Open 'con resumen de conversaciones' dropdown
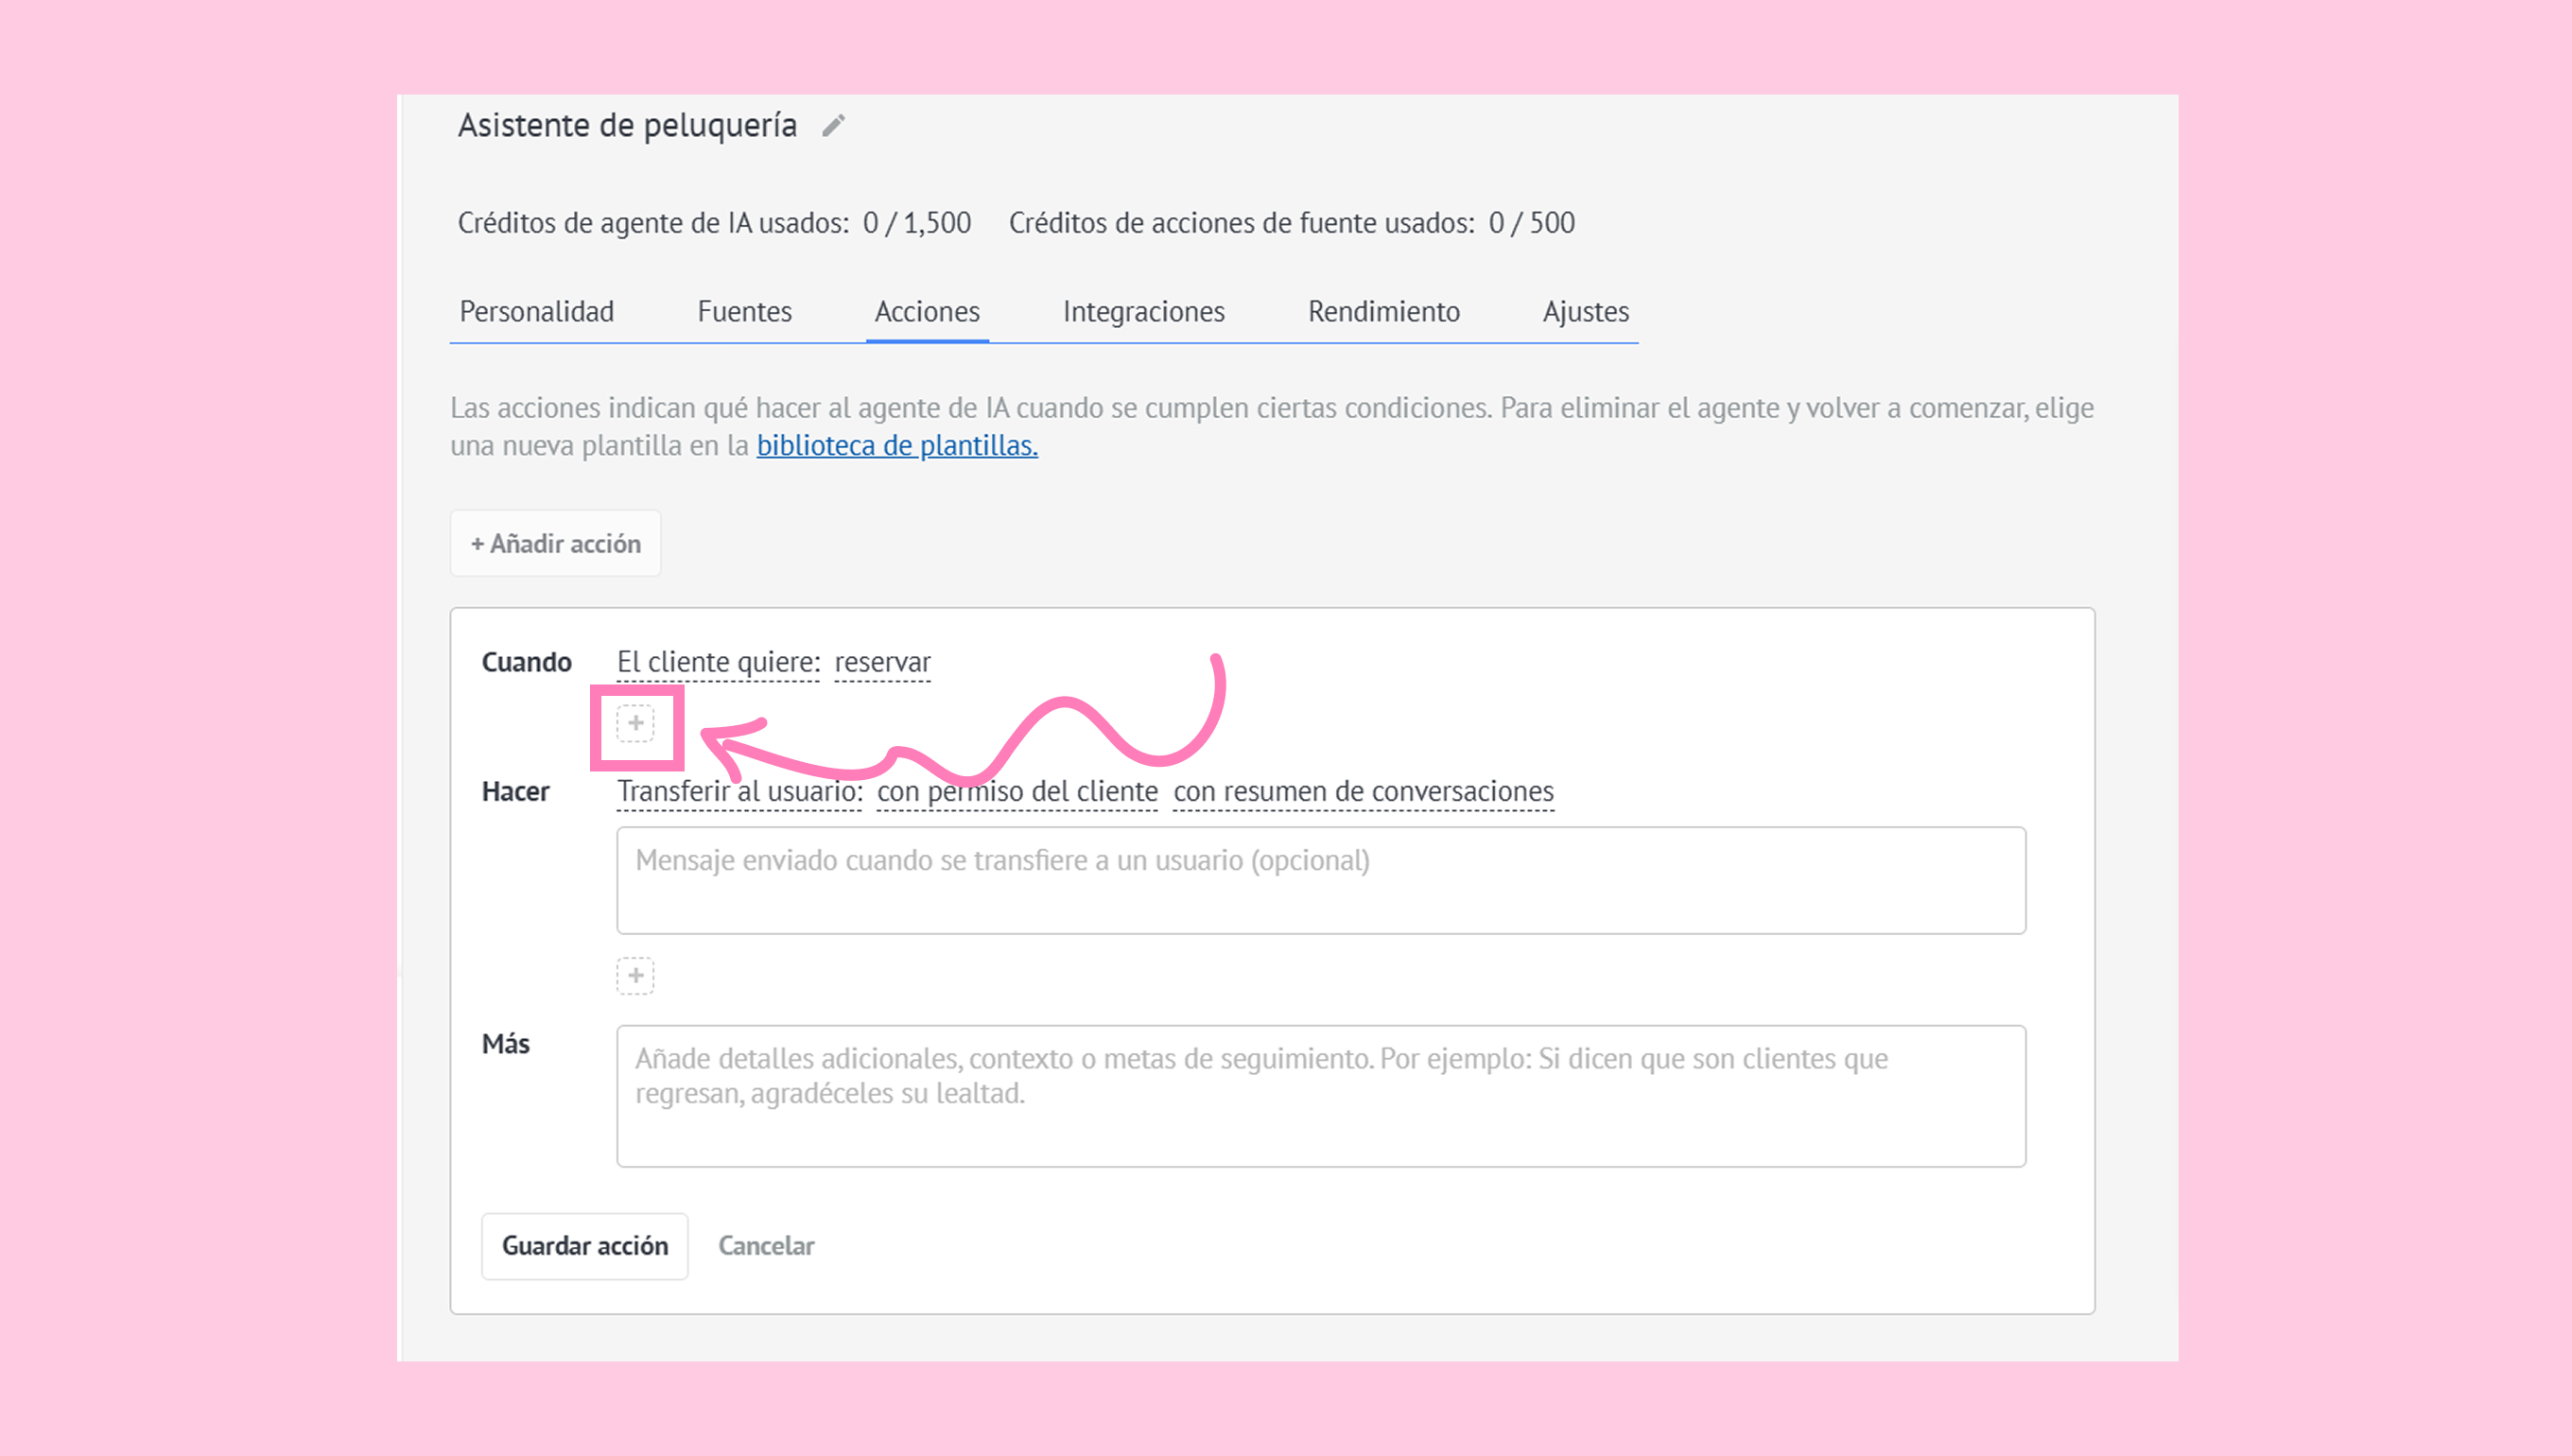Screen dimensions: 2572x1456 tap(1362, 791)
